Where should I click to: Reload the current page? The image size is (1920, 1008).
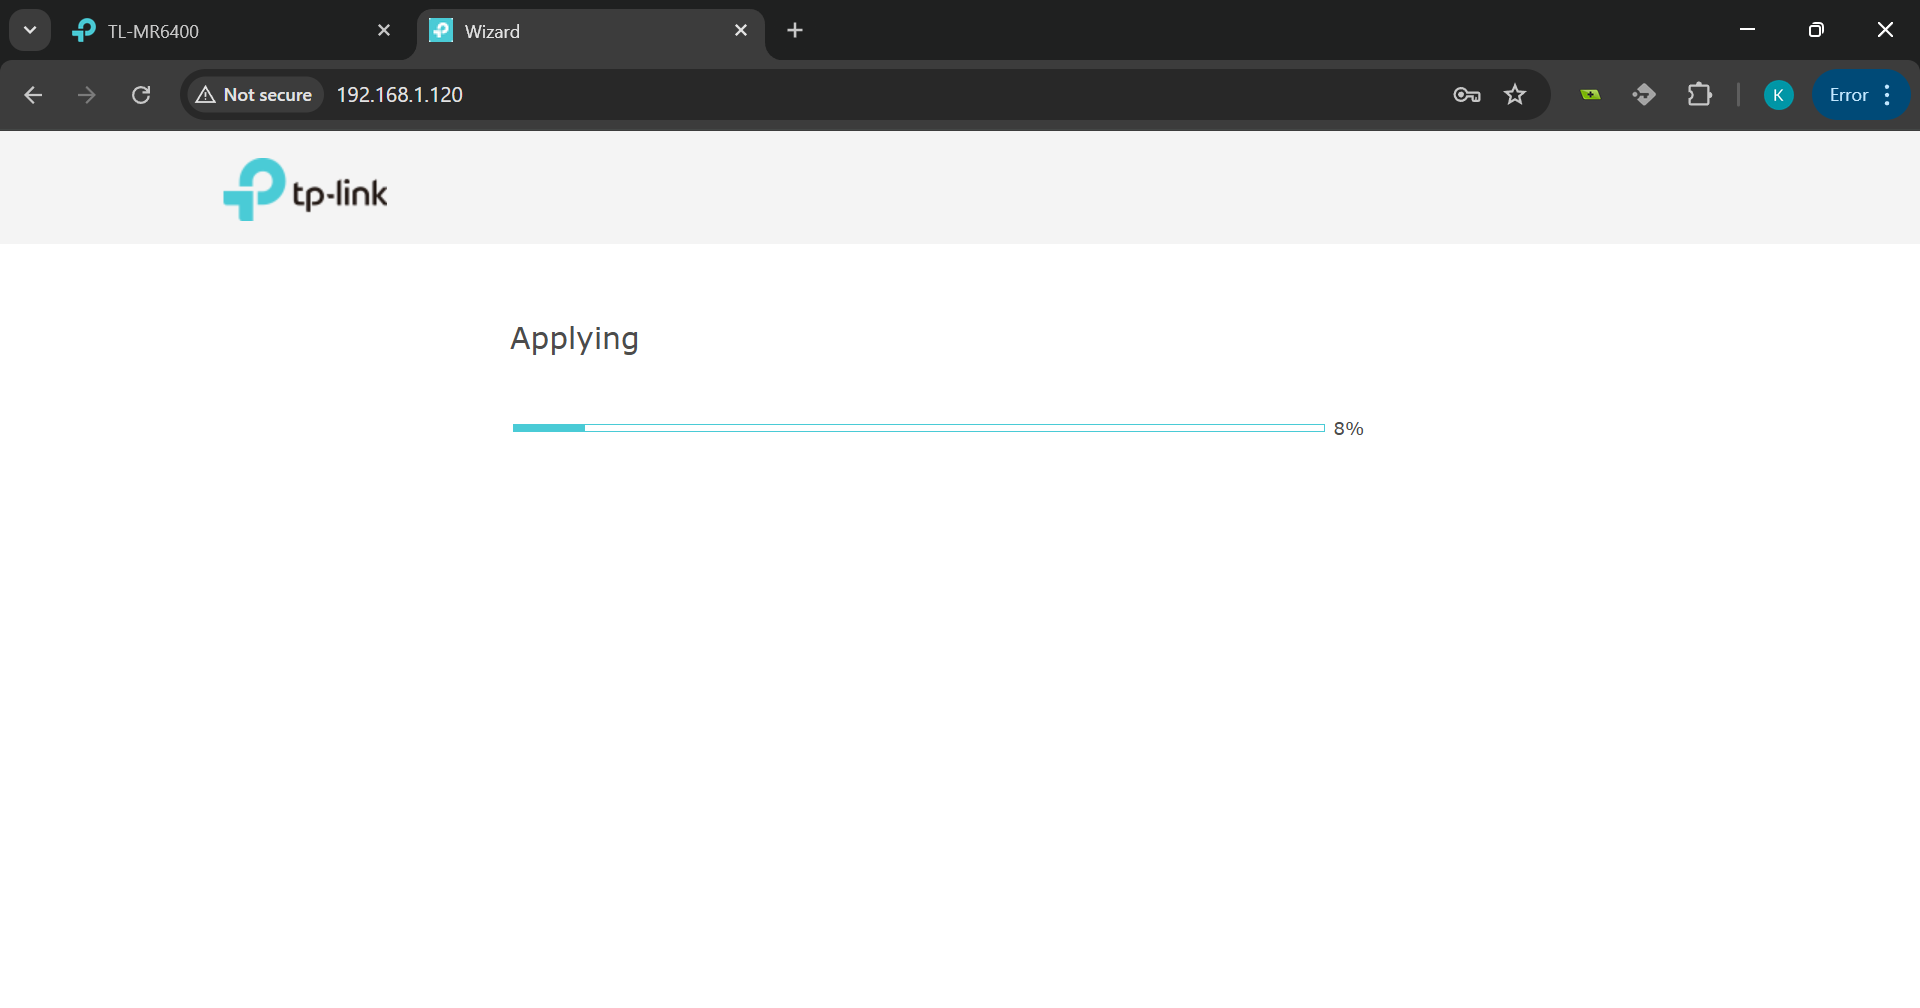pyautogui.click(x=141, y=95)
